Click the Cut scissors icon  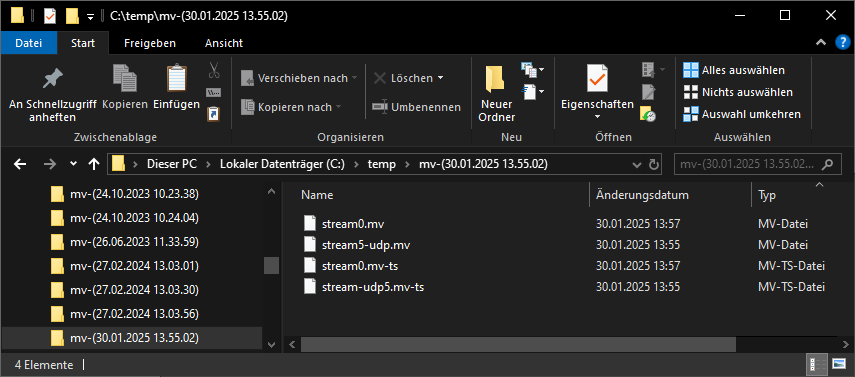coord(214,70)
